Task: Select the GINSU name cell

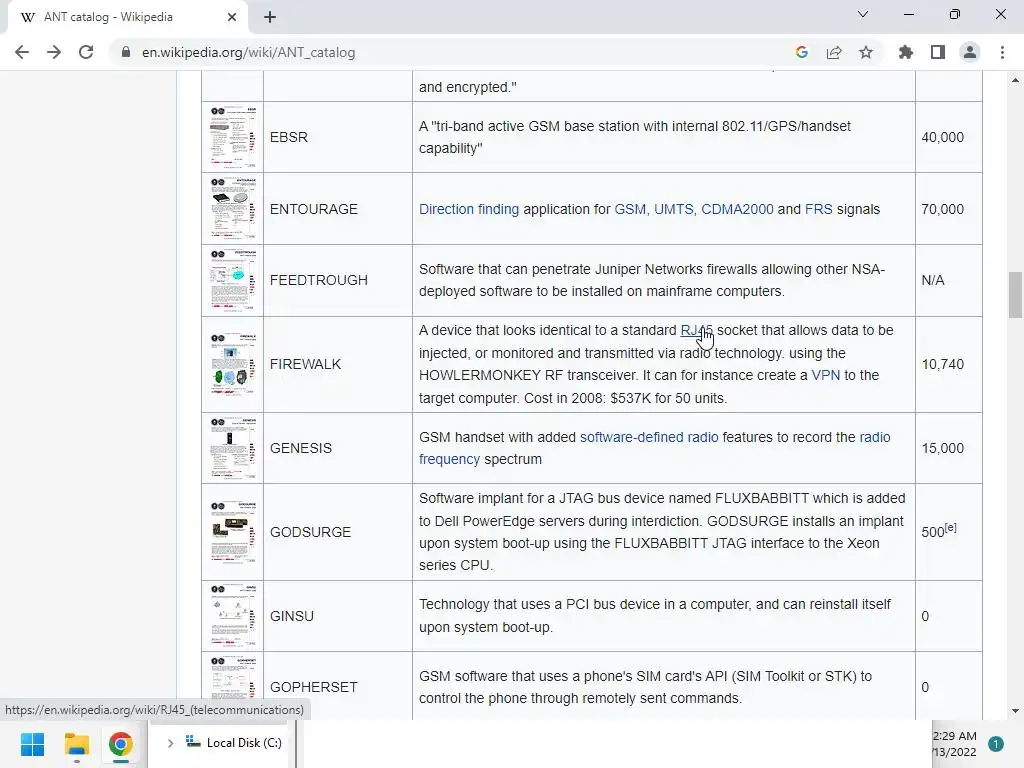Action: point(338,616)
